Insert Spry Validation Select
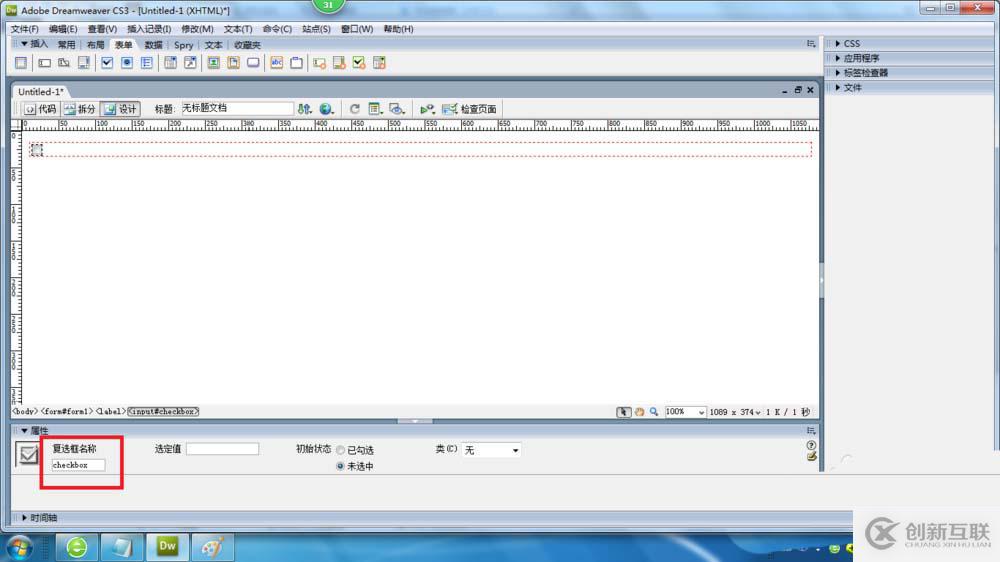Screen dimensions: 1000x562 coord(379,63)
